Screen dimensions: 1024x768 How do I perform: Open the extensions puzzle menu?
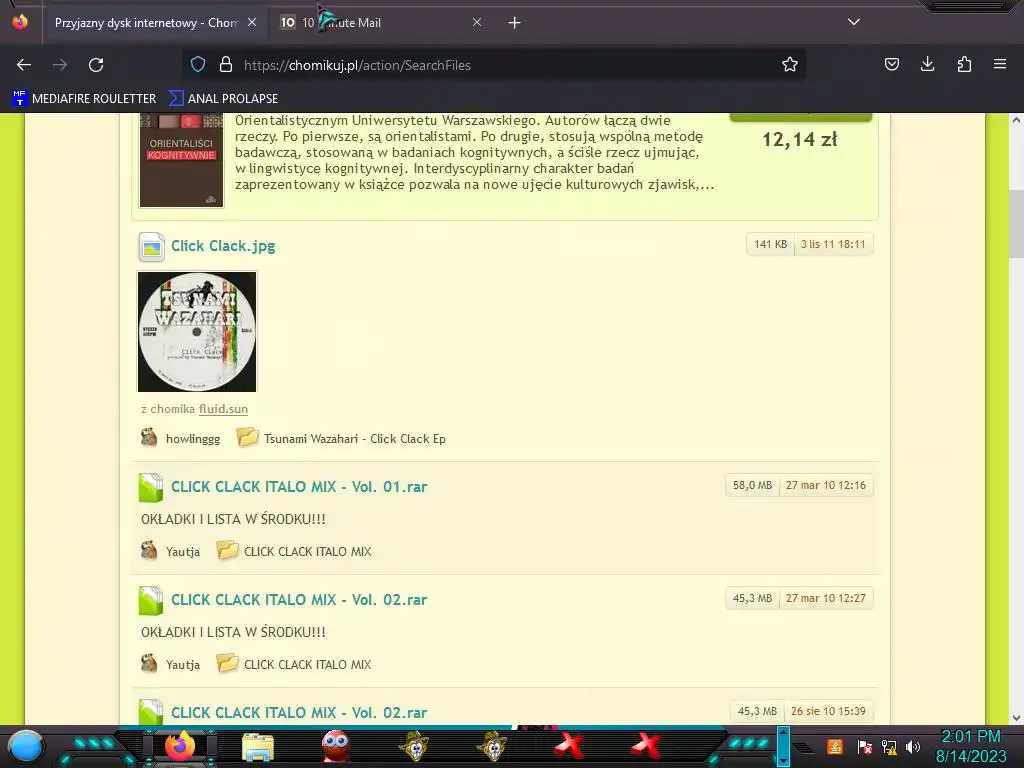click(964, 65)
